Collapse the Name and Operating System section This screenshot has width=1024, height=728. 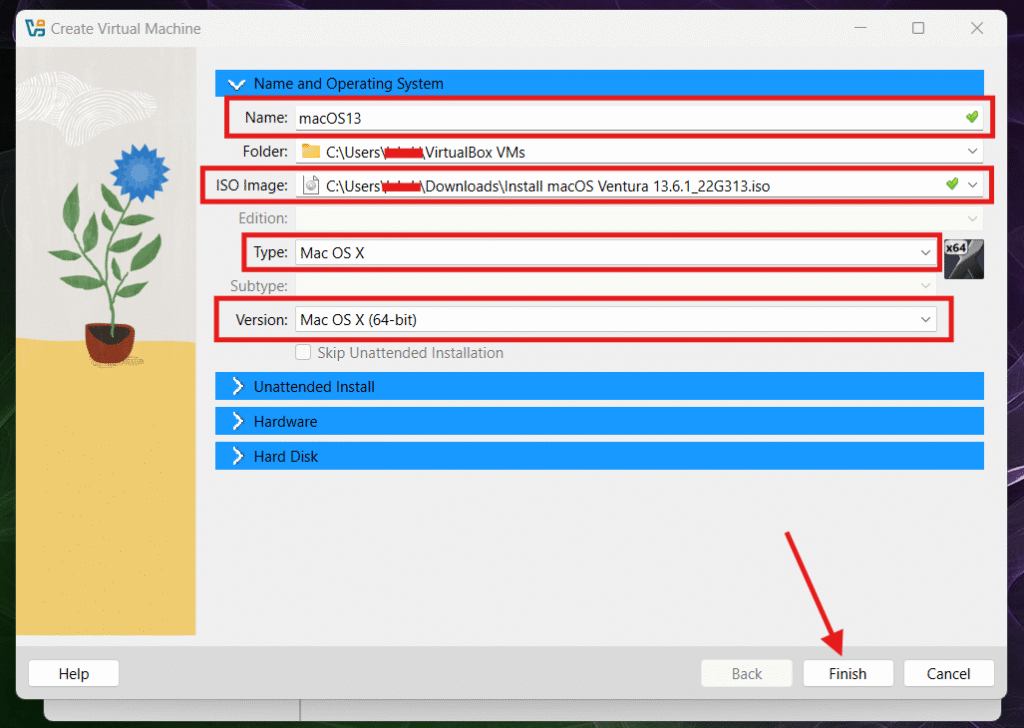[x=238, y=84]
